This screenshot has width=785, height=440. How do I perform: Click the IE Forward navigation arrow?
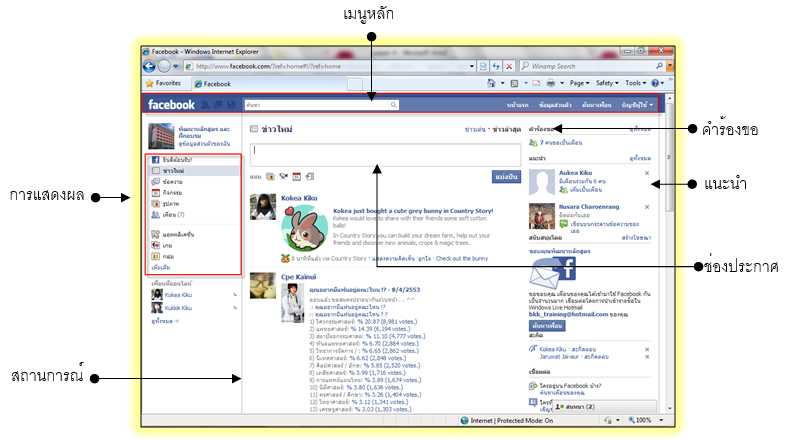[x=164, y=66]
